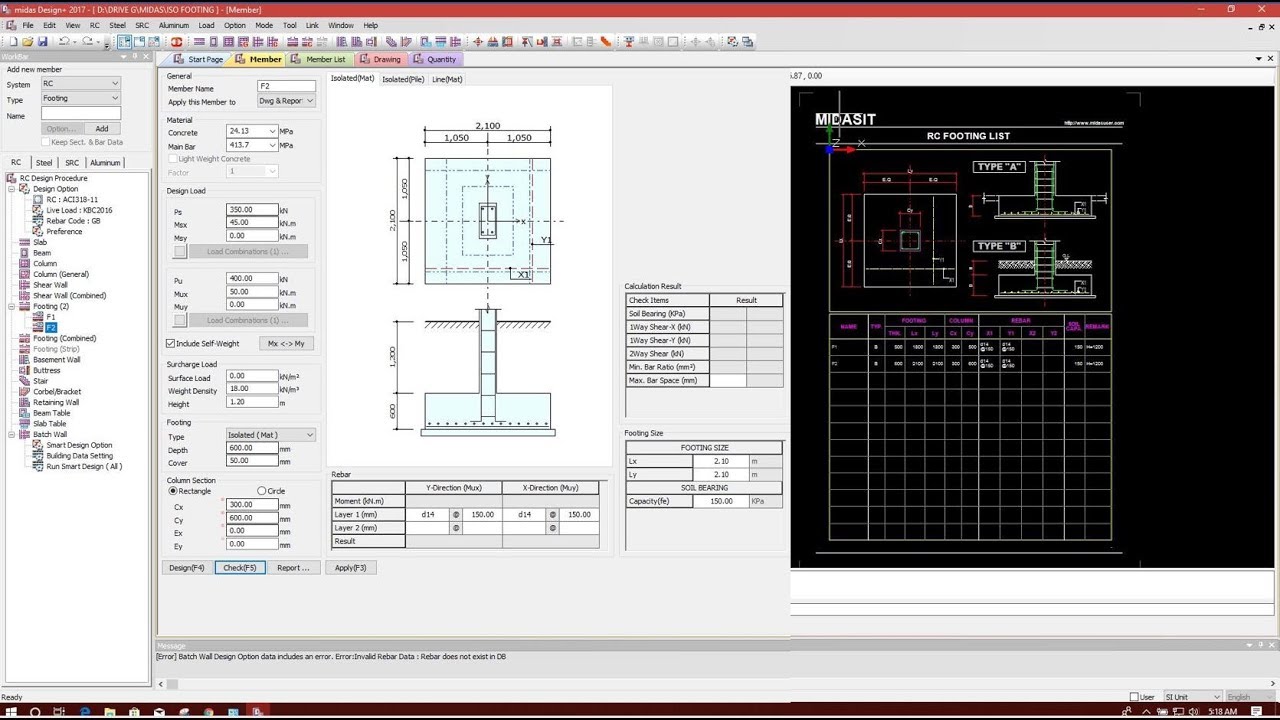This screenshot has height=720, width=1280.
Task: Click the Windows Start button
Action: [x=12, y=712]
